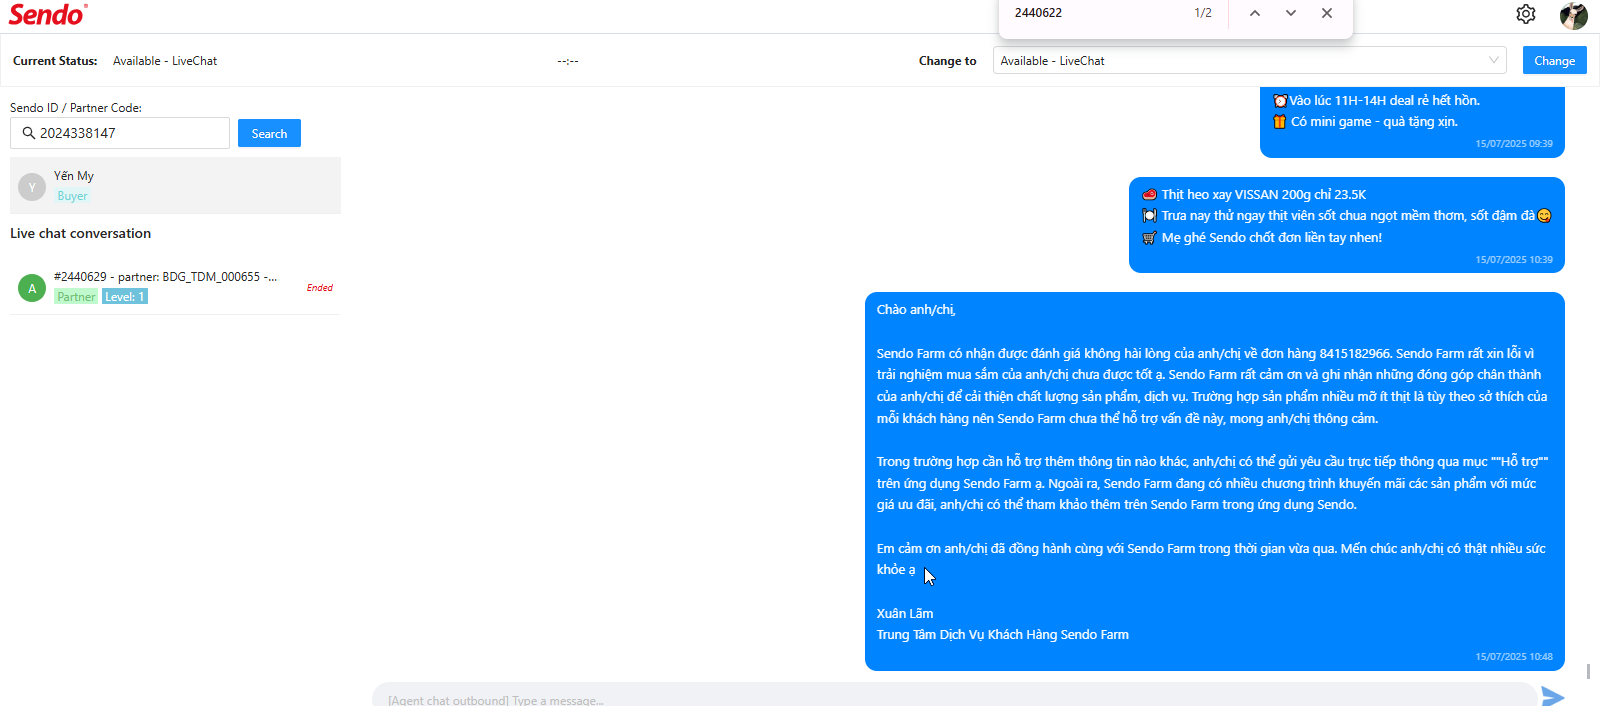Click the message about VISSAN minced pork
1600x706 pixels.
1347,225
